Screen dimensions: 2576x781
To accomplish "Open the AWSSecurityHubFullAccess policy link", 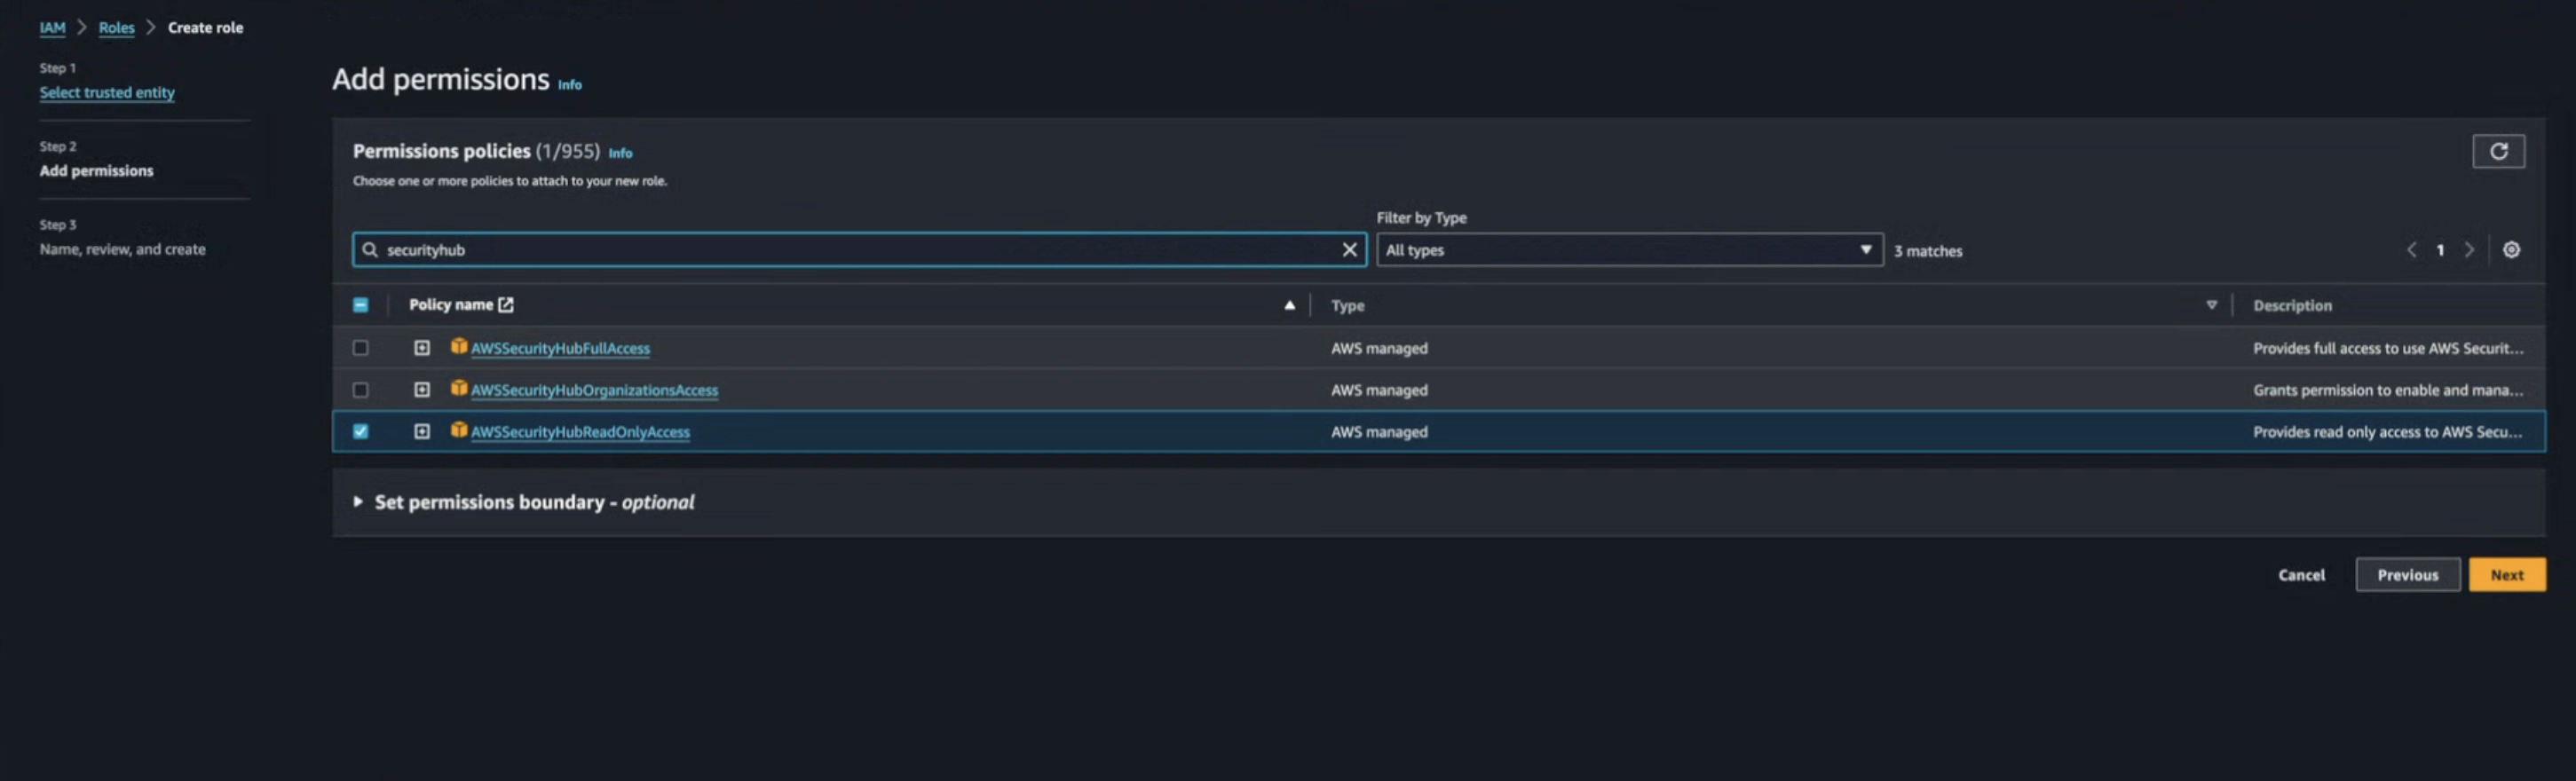I will coord(560,348).
